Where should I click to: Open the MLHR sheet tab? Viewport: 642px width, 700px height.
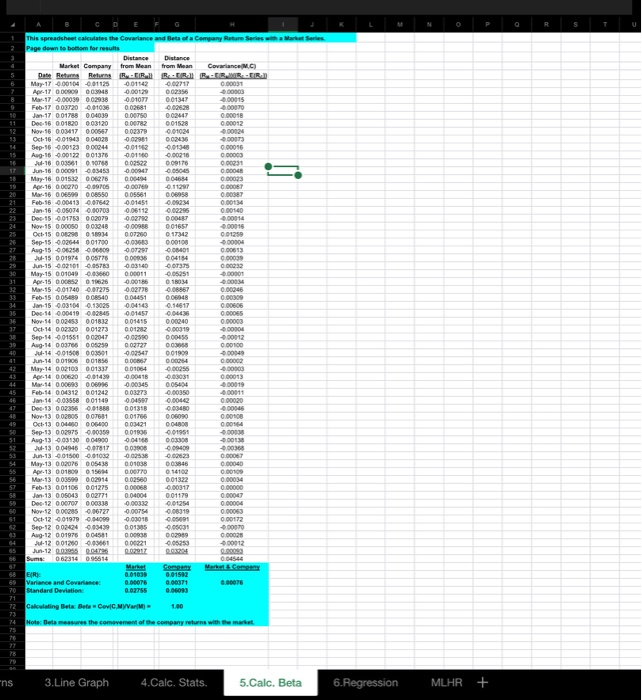[447, 683]
